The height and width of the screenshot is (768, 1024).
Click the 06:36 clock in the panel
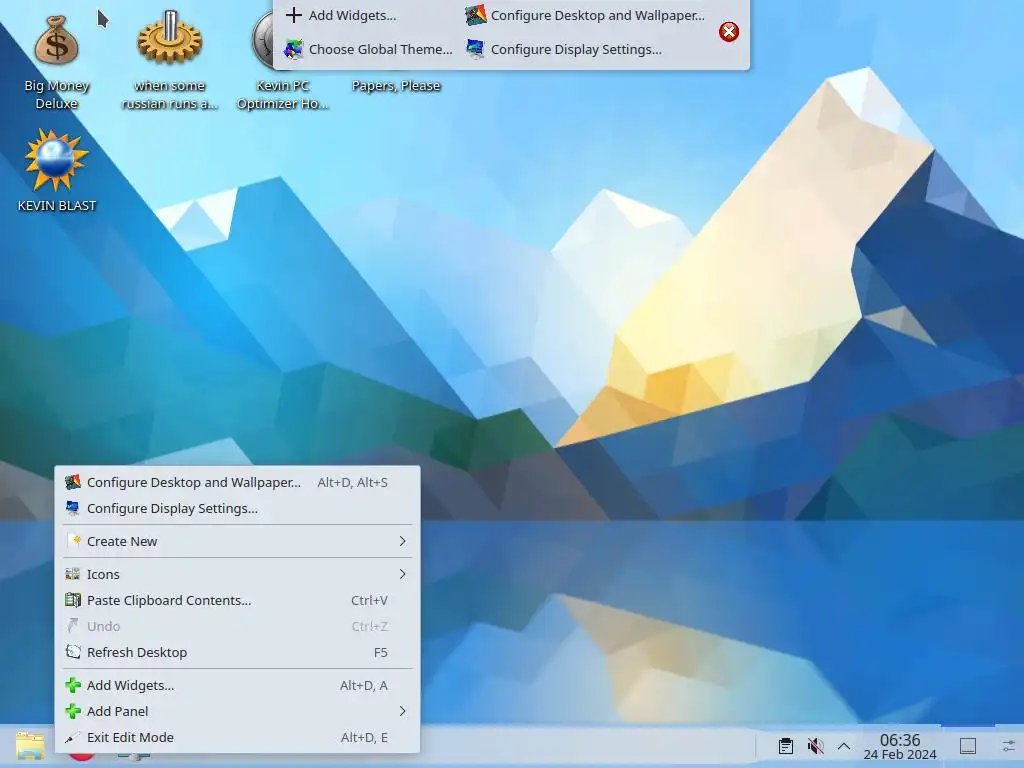(900, 746)
